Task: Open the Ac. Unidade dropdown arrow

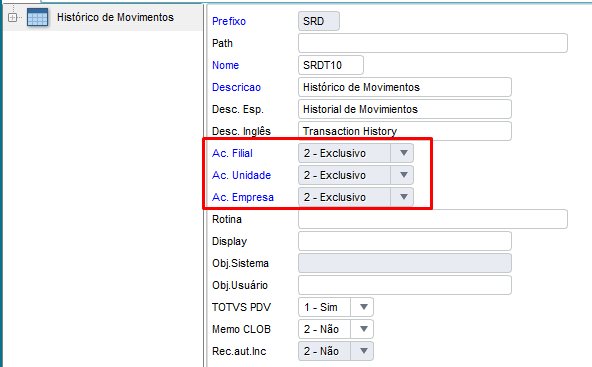Action: 403,175
